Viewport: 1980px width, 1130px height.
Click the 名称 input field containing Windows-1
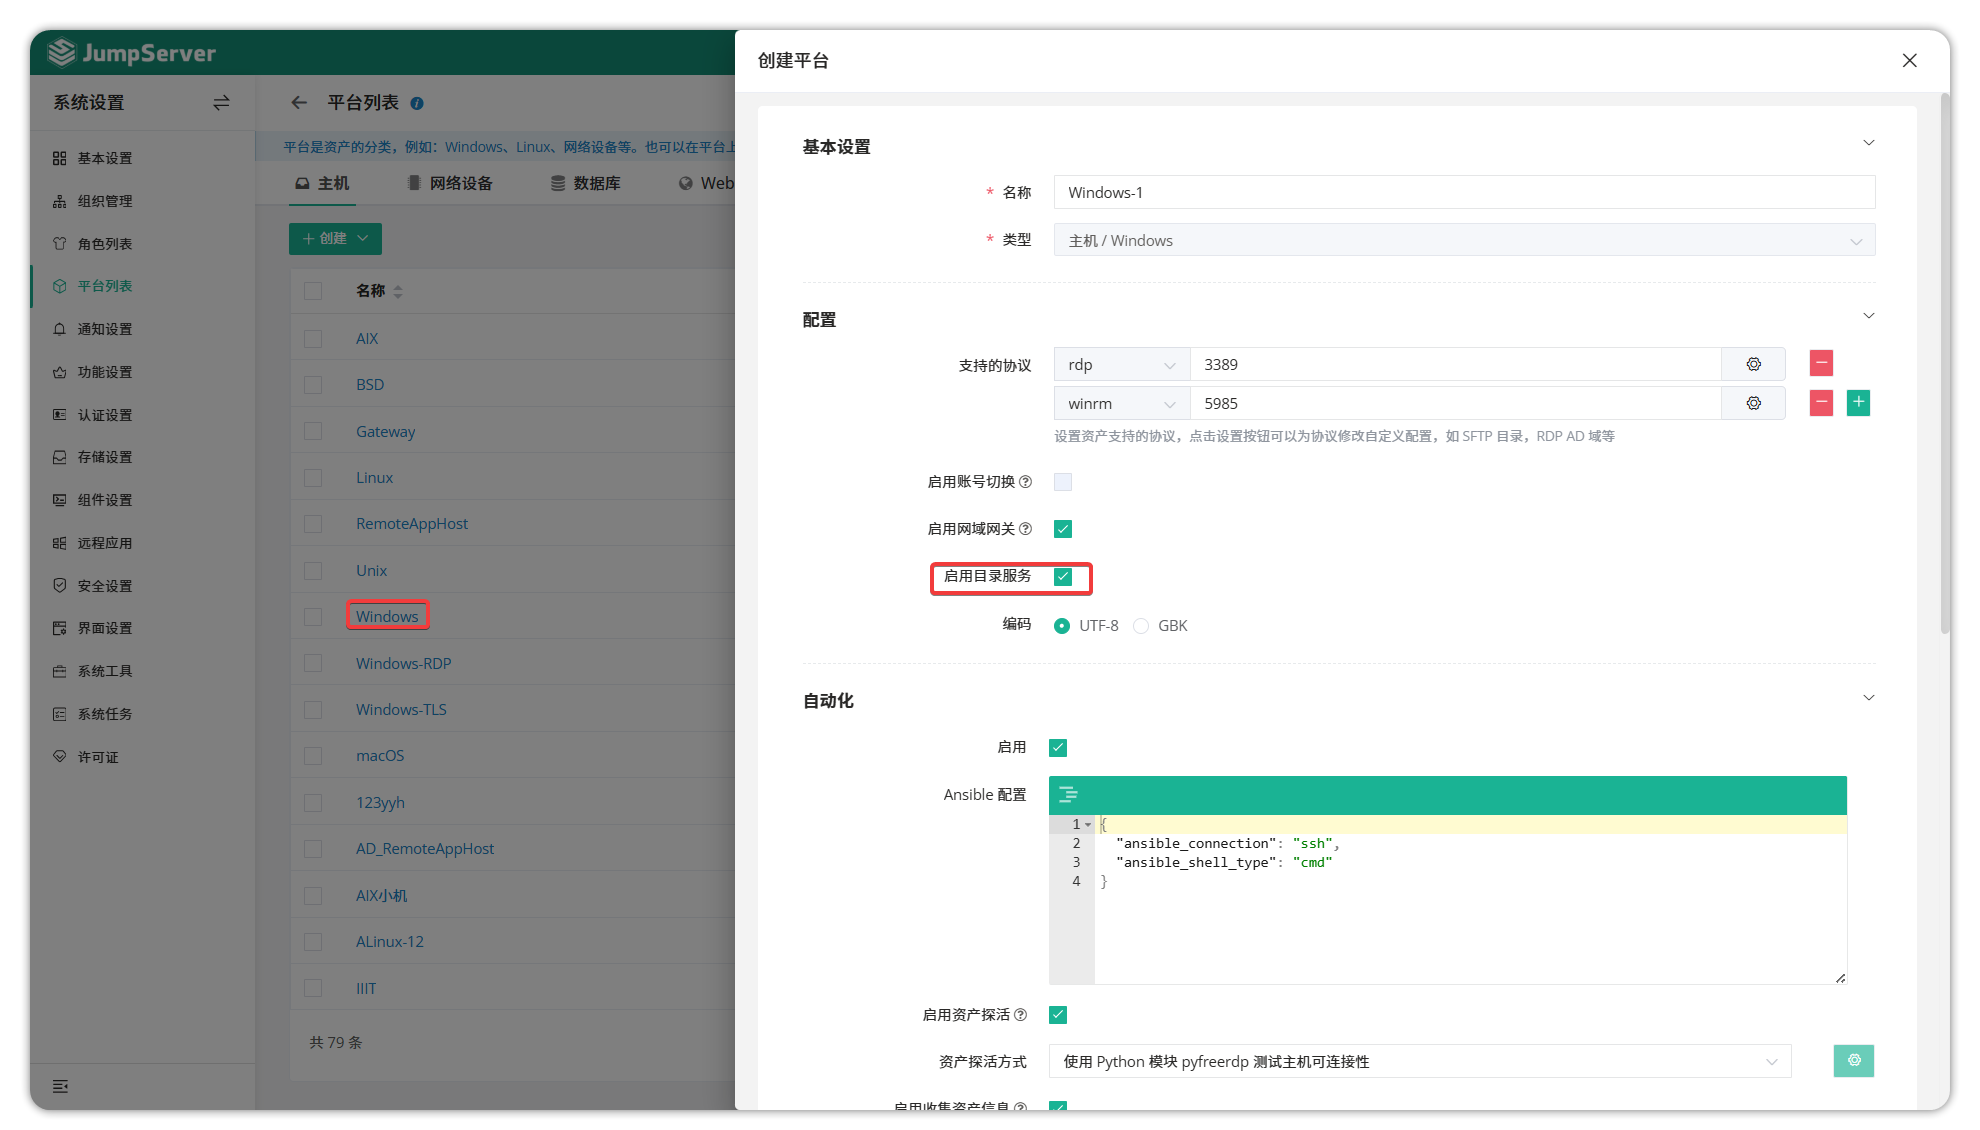1463,192
